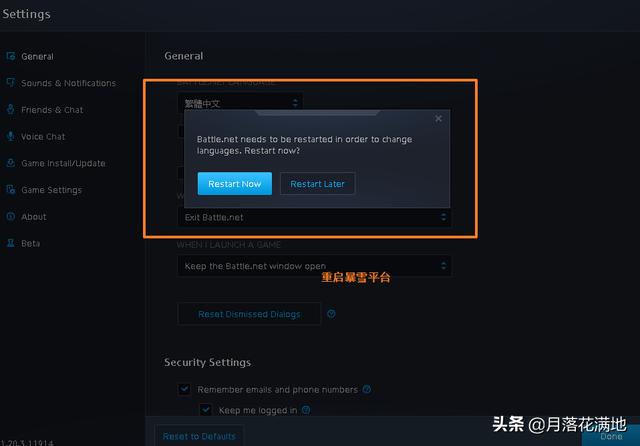Click the Sounds & Notifications speech icon
The image size is (640, 446).
11,82
